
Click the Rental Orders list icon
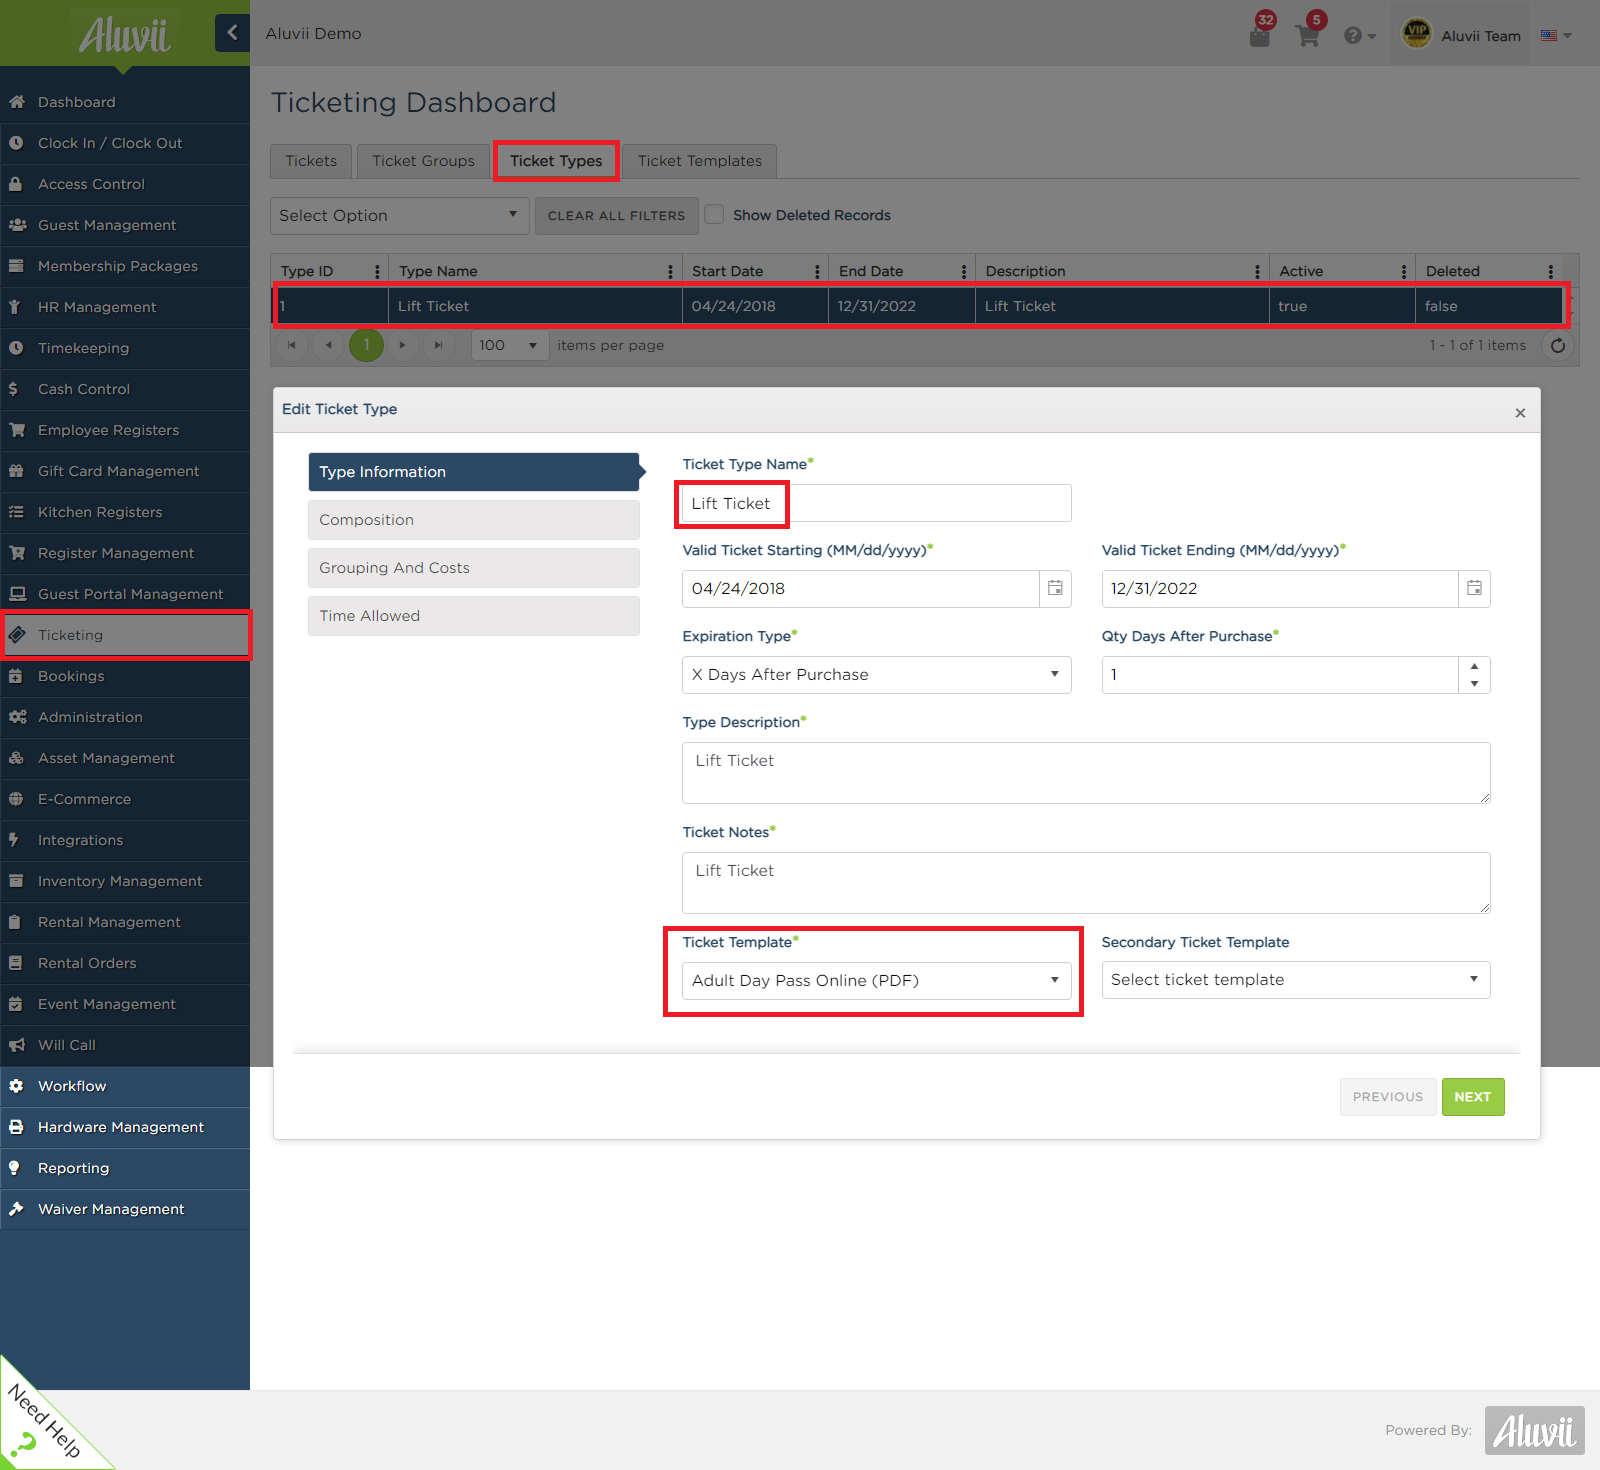15,963
